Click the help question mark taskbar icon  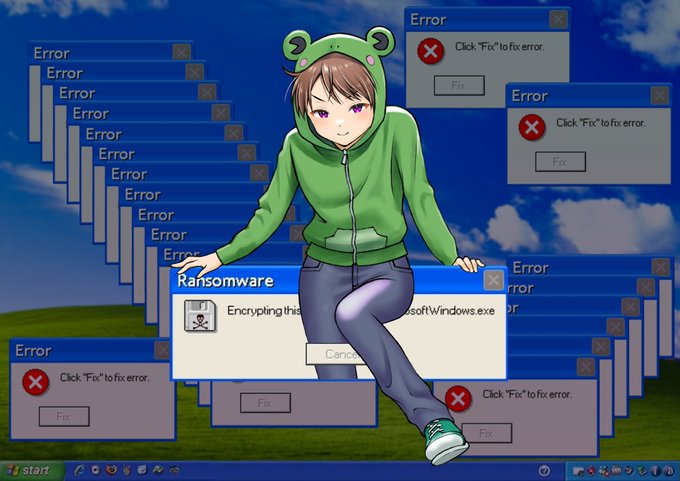pyautogui.click(x=544, y=471)
